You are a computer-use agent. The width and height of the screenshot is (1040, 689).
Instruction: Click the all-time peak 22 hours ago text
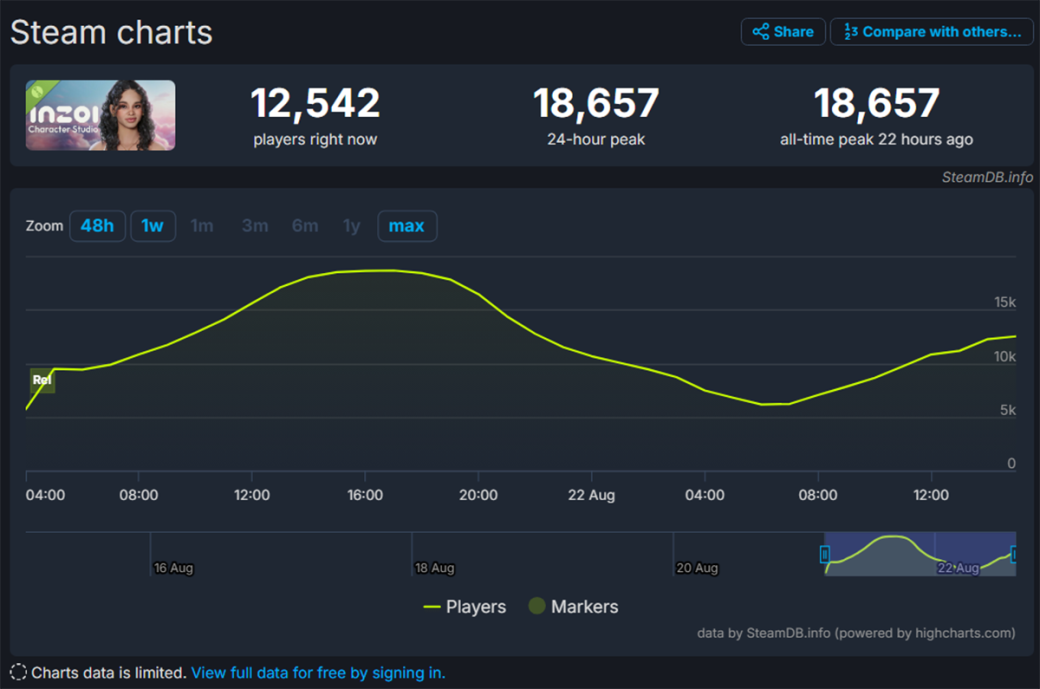[x=876, y=139]
